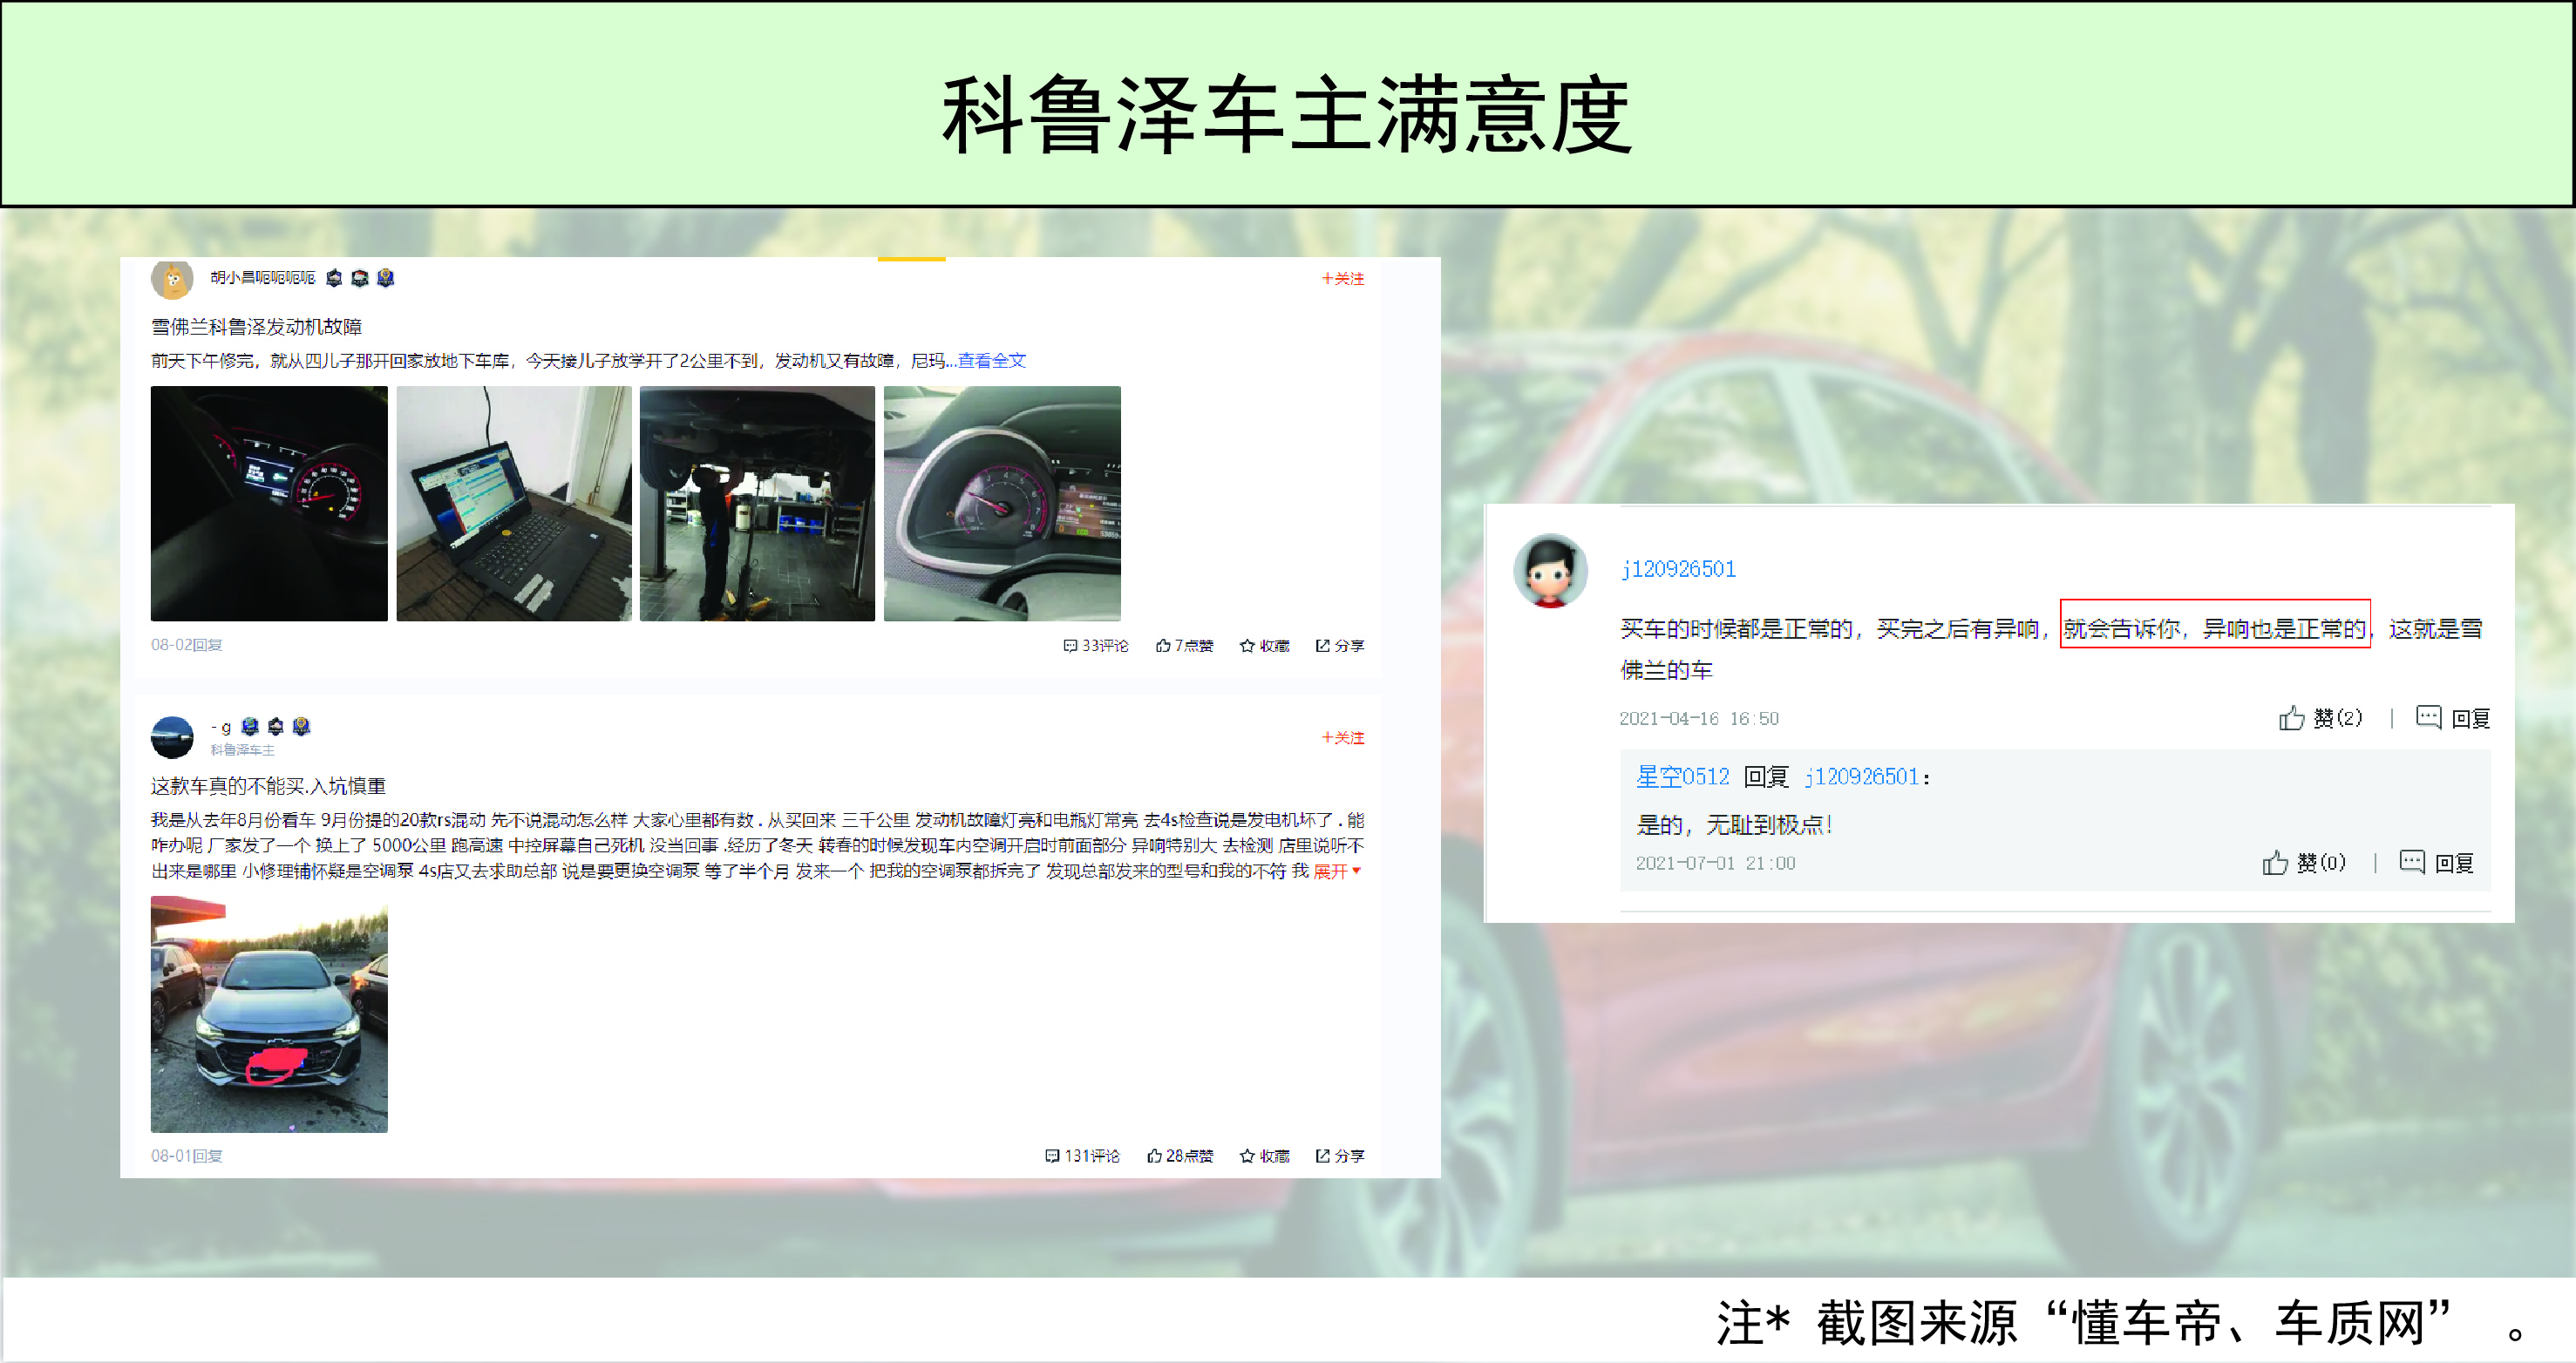
Task: Share second post with 分享 icon
Action: pyautogui.click(x=1340, y=1156)
